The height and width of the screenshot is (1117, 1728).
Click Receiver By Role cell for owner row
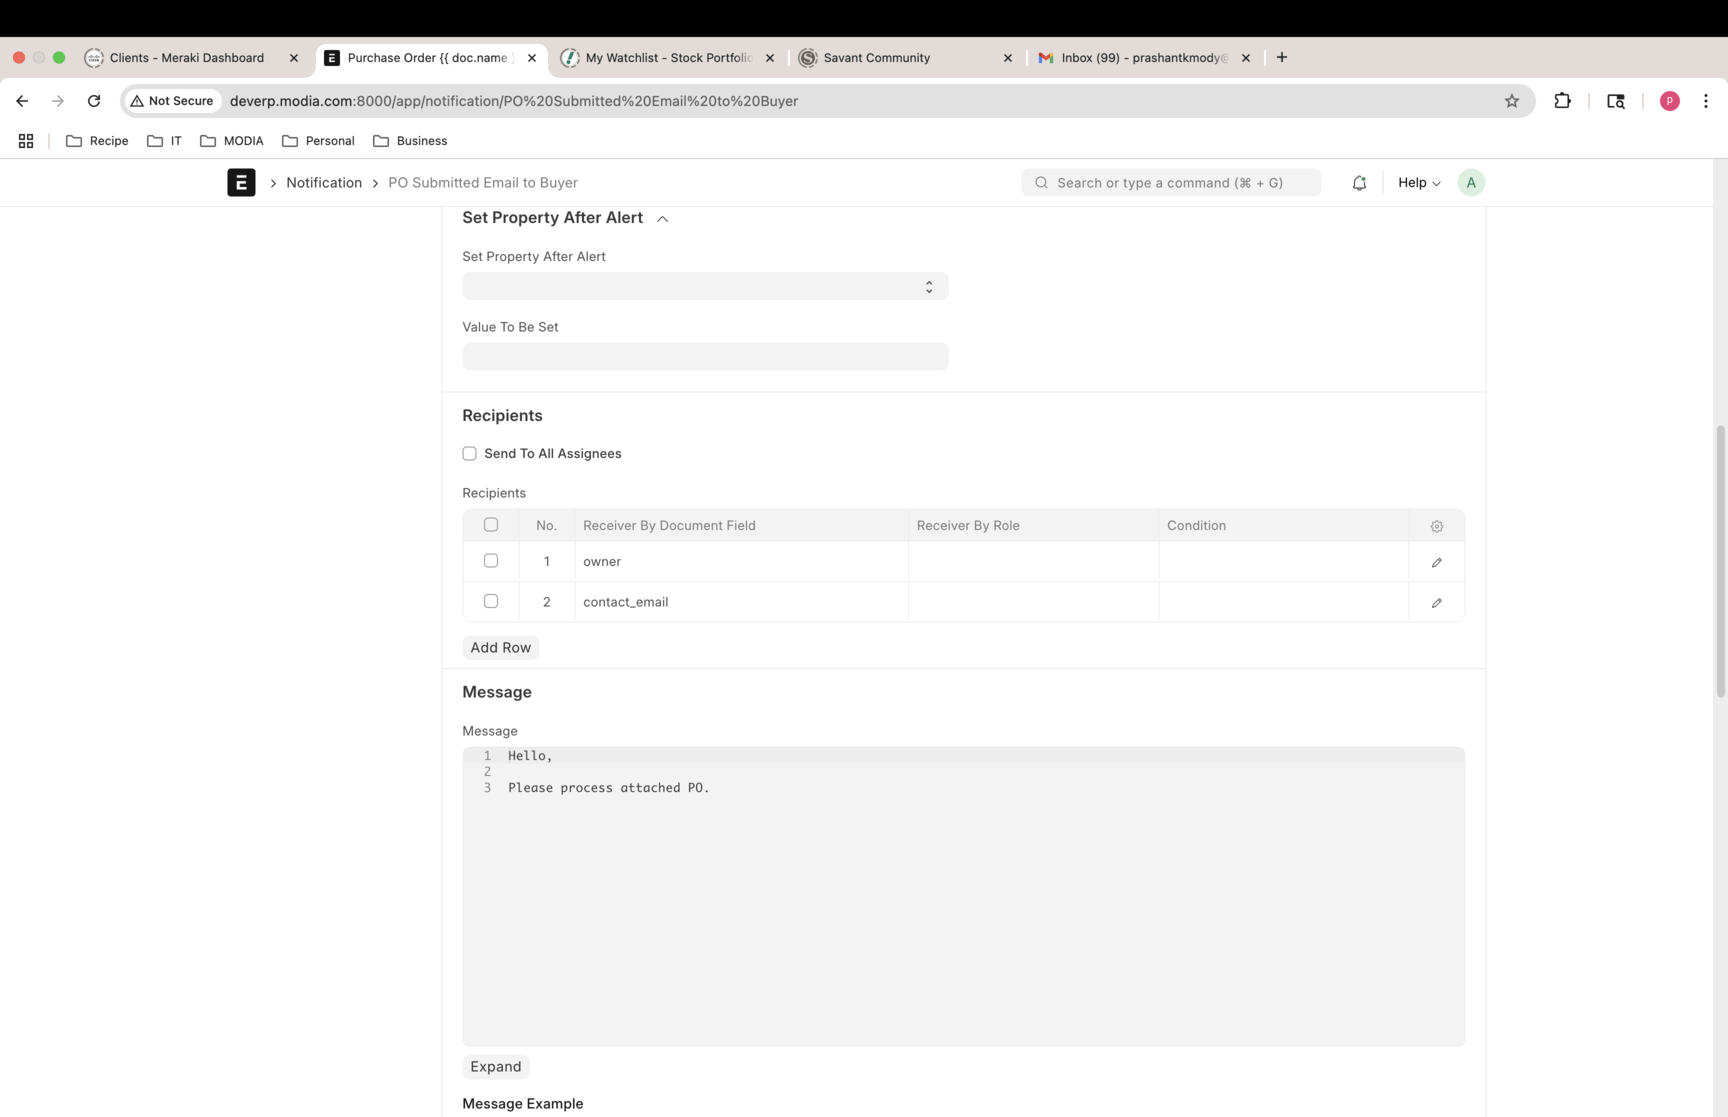(x=1033, y=562)
